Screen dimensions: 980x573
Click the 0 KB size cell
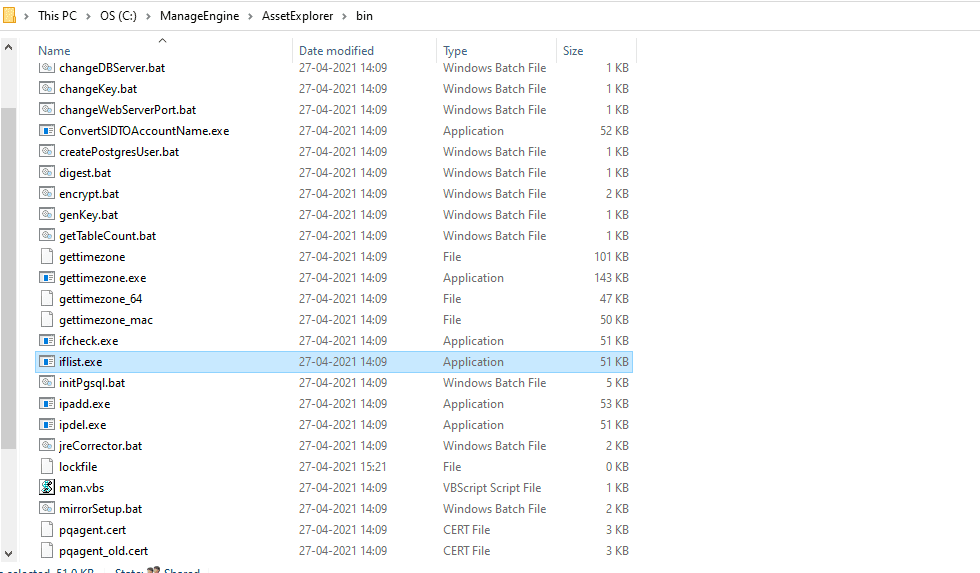617,467
